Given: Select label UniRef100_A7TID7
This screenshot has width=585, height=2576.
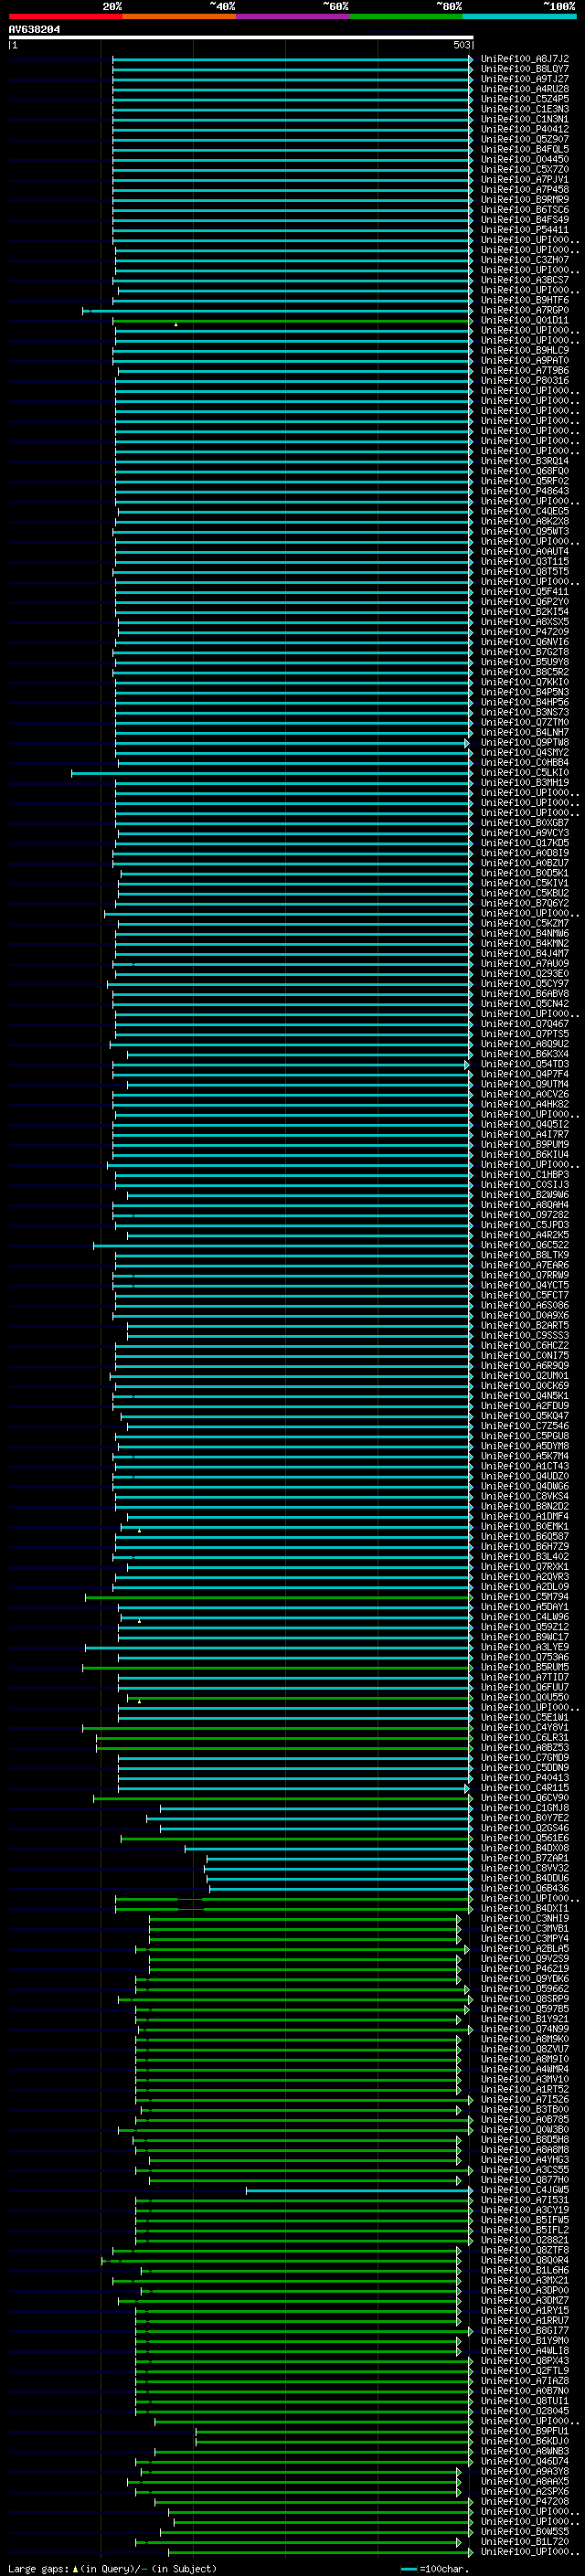Looking at the screenshot, I should pos(525,1678).
